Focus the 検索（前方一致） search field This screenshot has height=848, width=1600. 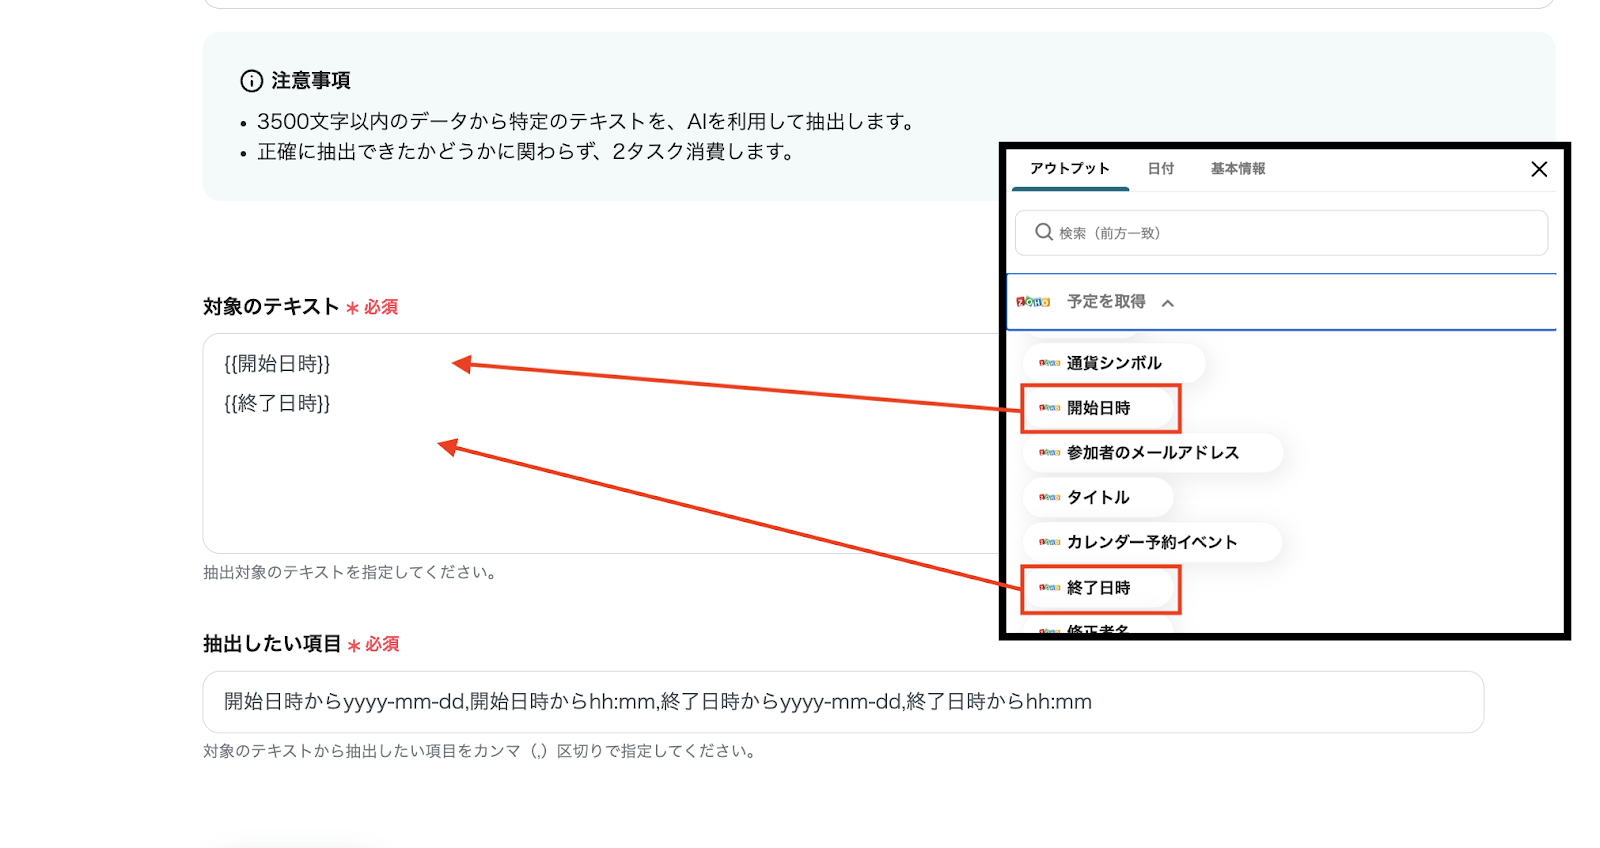pyautogui.click(x=1281, y=233)
